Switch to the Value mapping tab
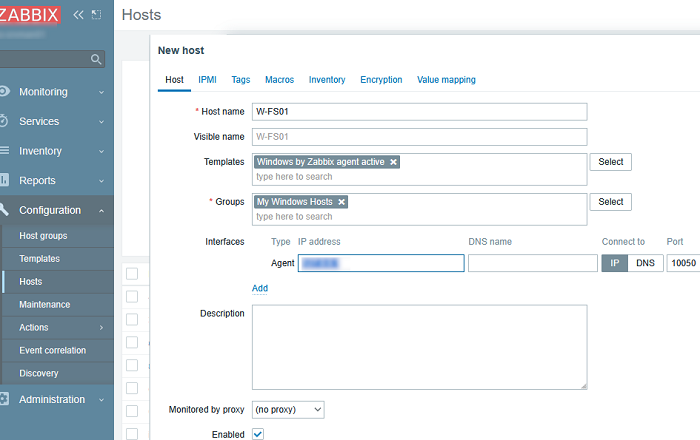 click(446, 80)
